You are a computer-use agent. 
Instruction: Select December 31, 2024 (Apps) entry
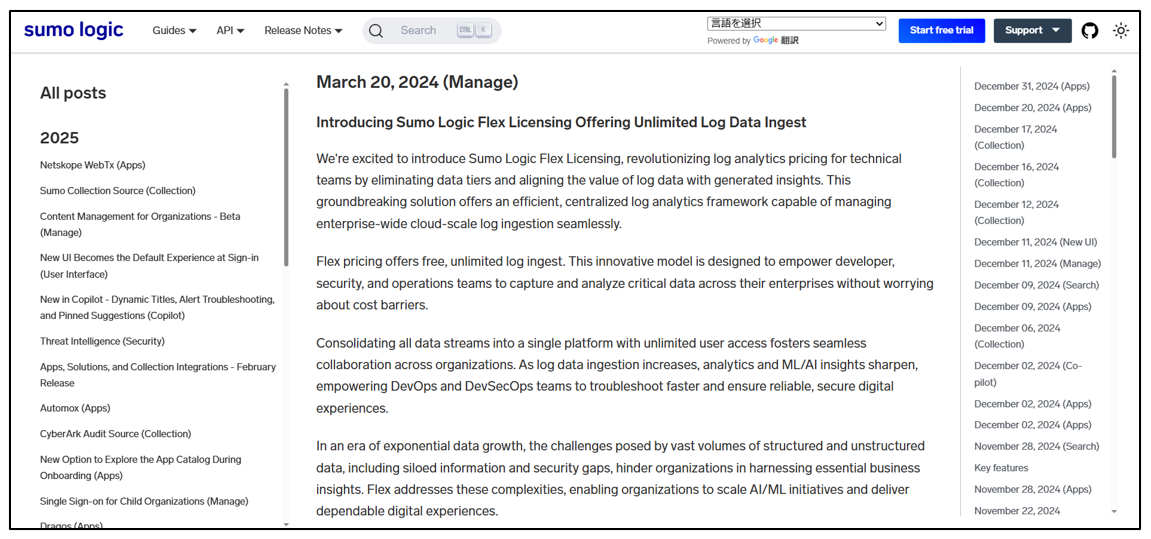pos(1032,87)
